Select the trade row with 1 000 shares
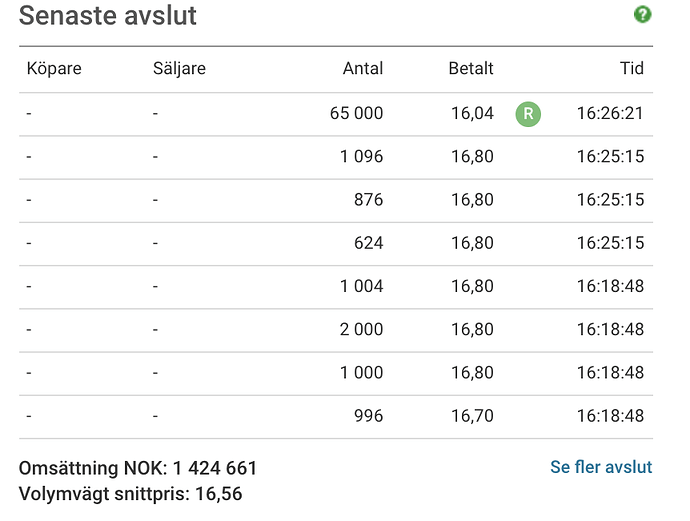 (x=336, y=373)
